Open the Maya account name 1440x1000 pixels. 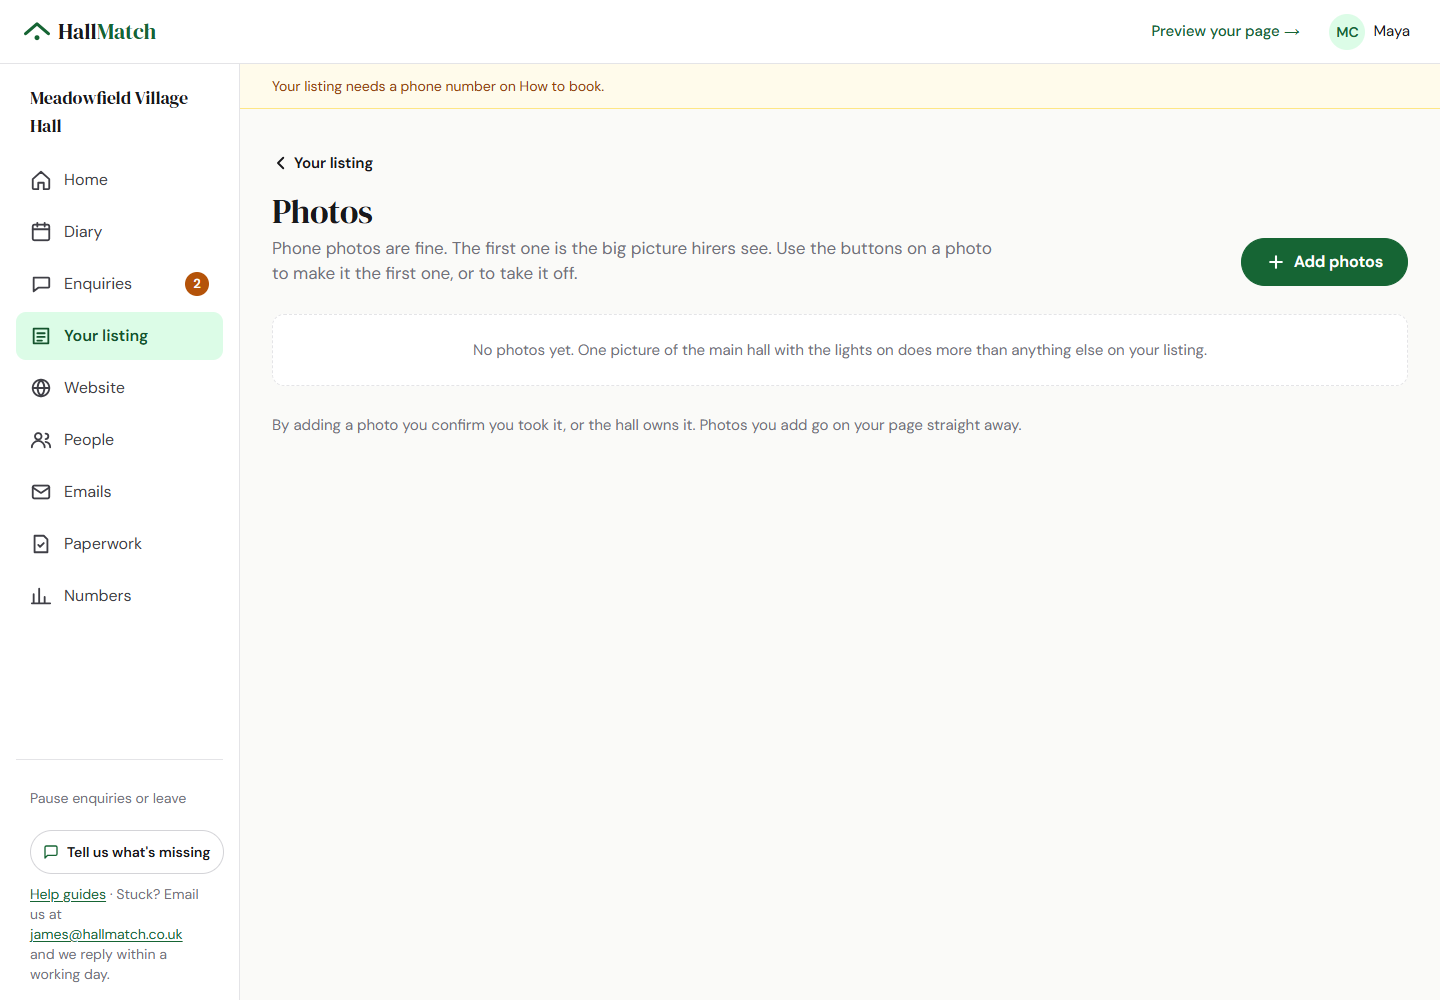[x=1391, y=31]
